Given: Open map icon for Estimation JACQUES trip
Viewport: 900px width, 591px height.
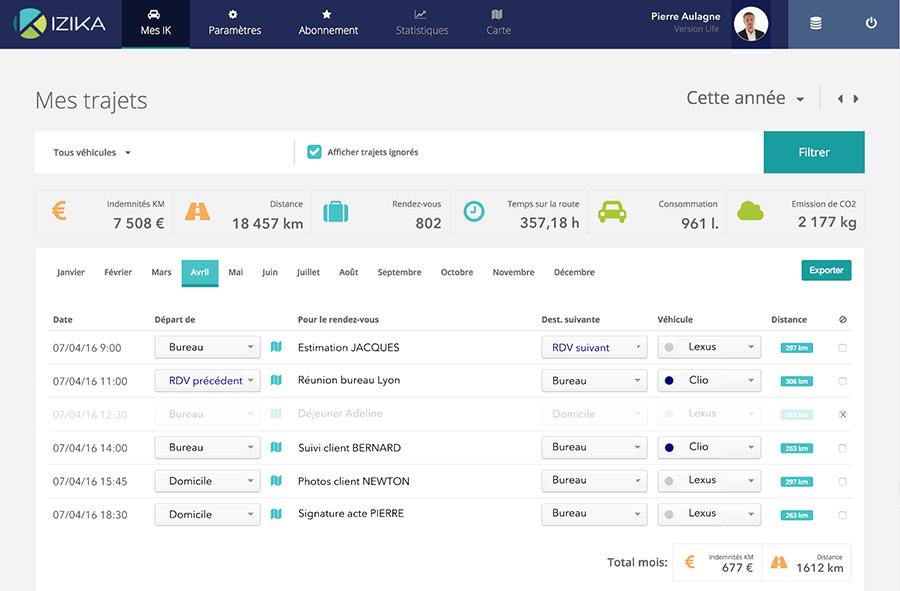Looking at the screenshot, I should [277, 348].
